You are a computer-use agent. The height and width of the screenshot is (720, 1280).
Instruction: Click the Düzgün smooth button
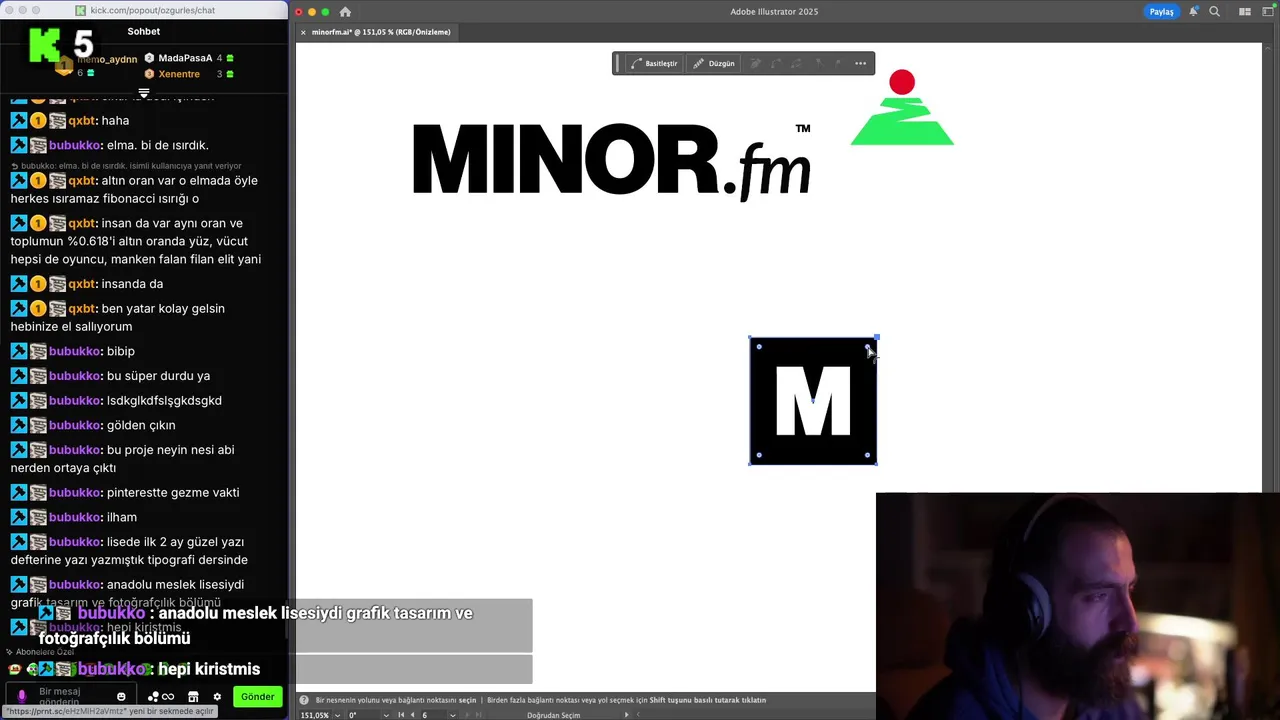pos(714,63)
